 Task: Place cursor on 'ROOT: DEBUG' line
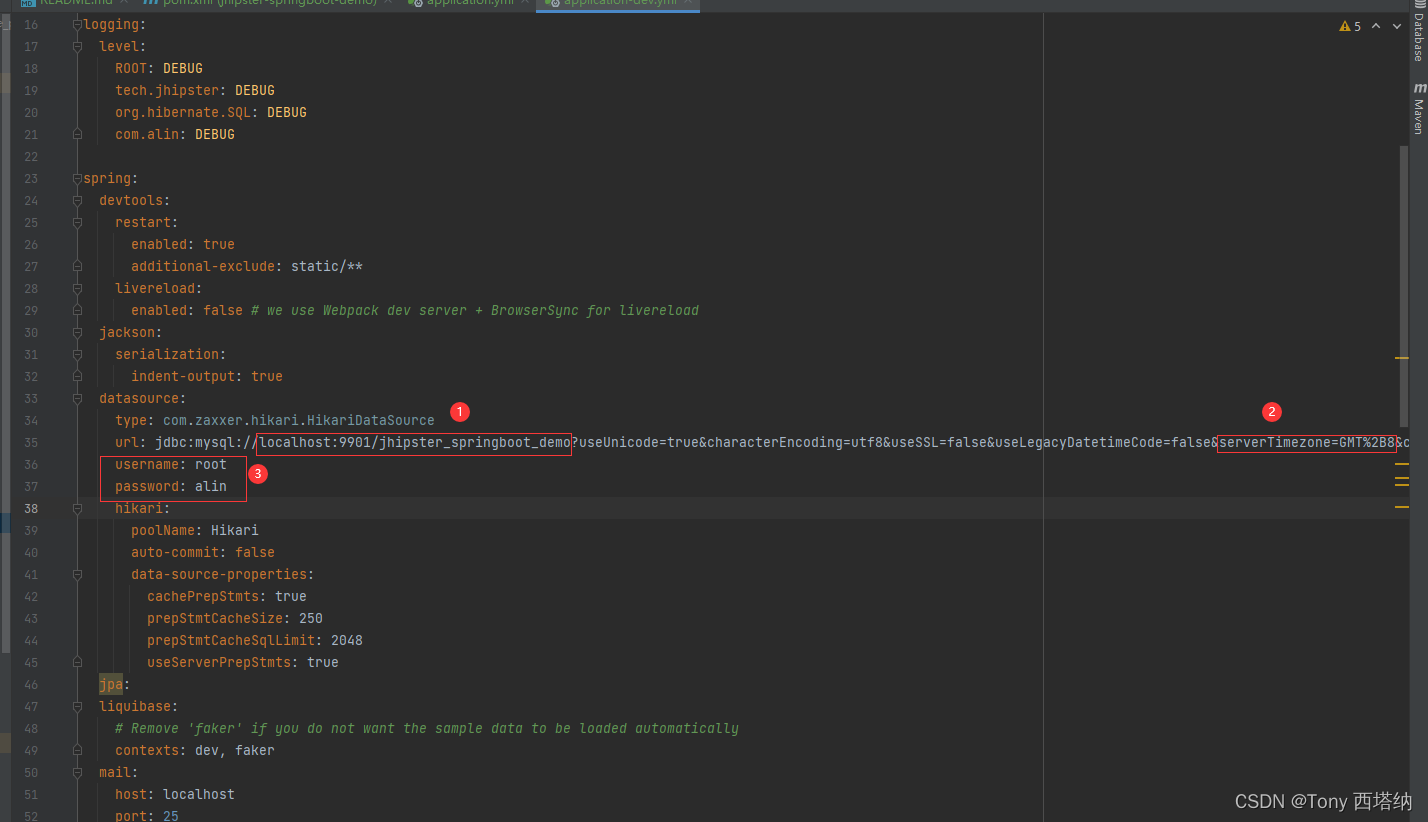click(x=159, y=69)
